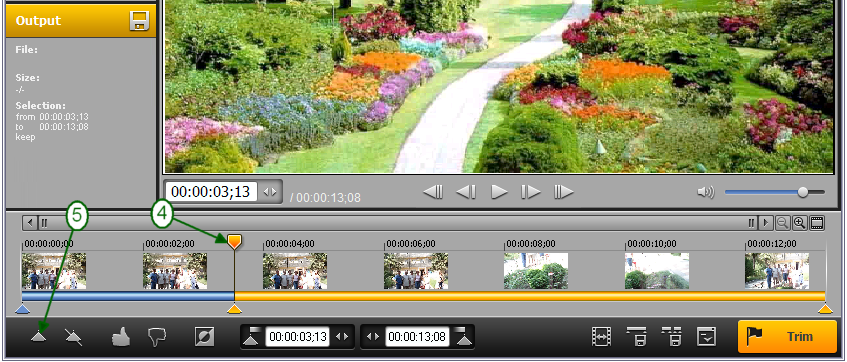Click the total duration text / 00:00:13;08
847x362 pixels.
pos(325,197)
